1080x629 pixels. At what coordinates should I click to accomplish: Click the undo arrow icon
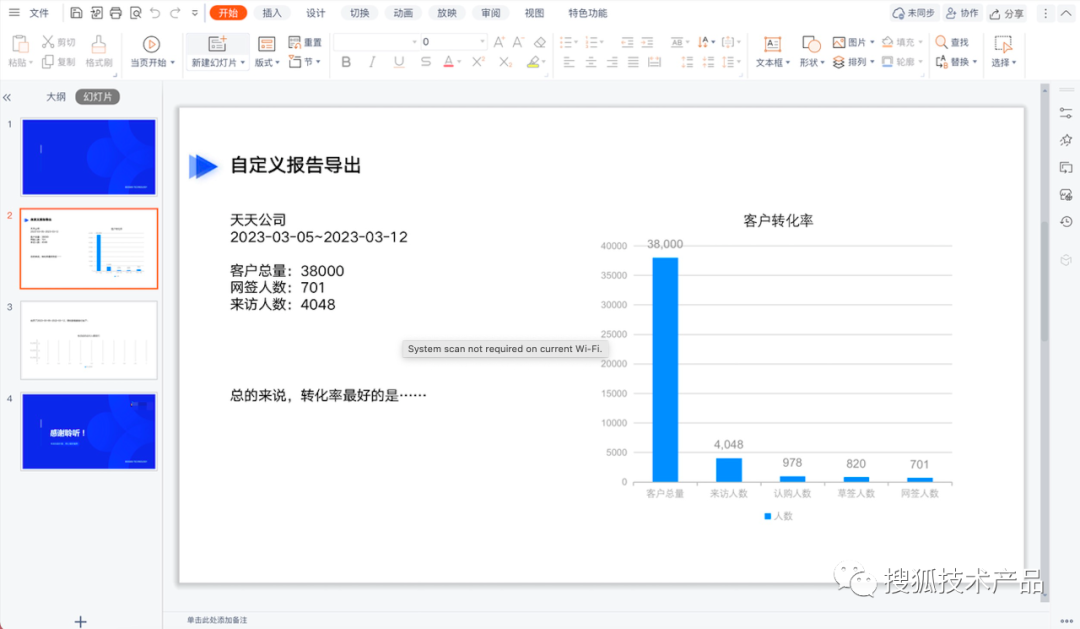155,13
